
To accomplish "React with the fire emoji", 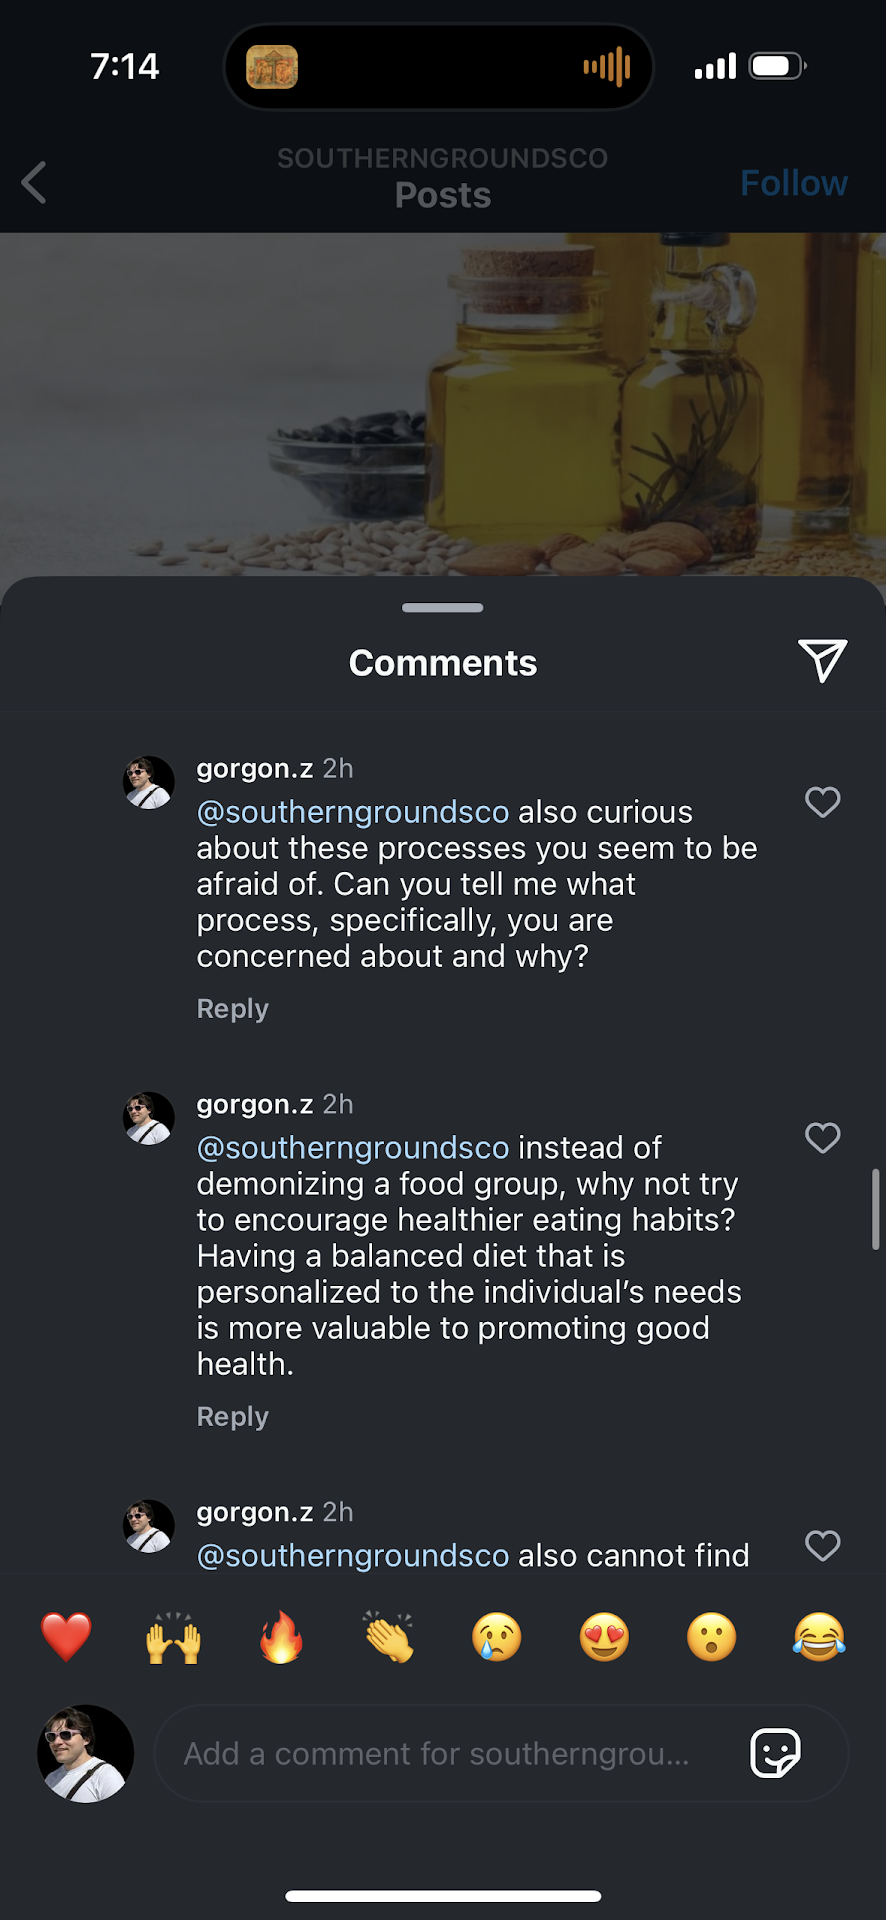I will click(281, 1637).
